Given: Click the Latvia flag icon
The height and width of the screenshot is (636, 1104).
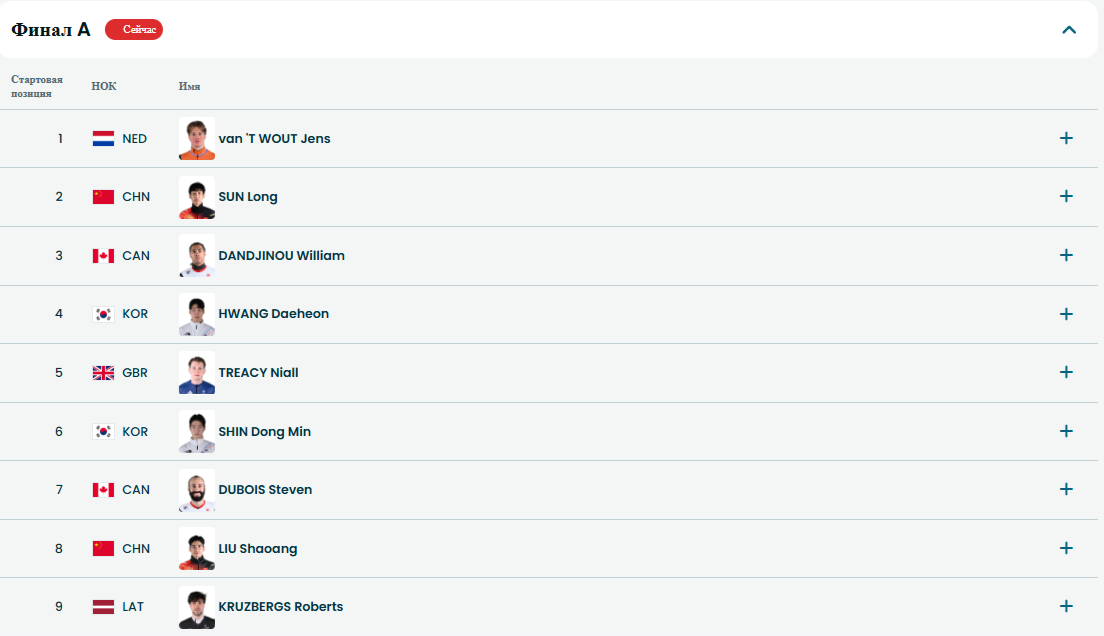Looking at the screenshot, I should [103, 607].
